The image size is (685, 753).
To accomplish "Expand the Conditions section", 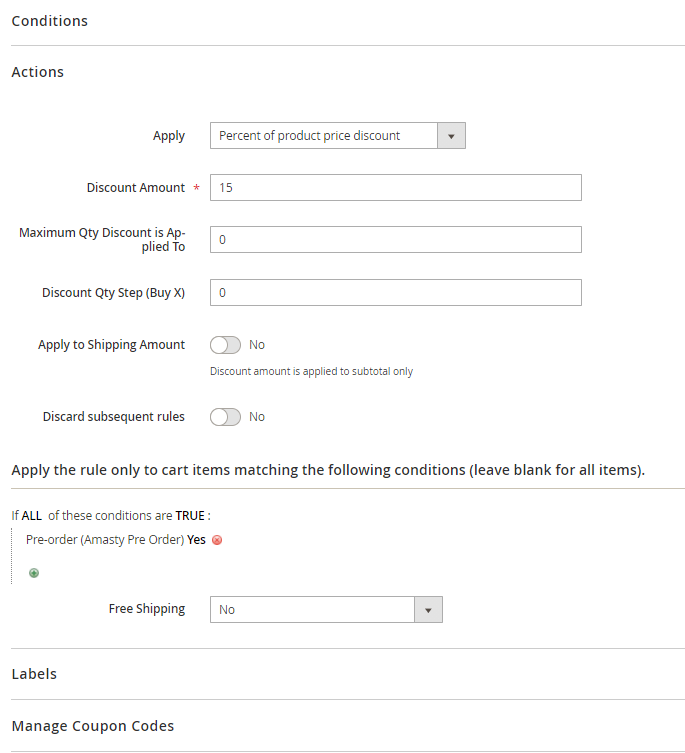I will (50, 21).
